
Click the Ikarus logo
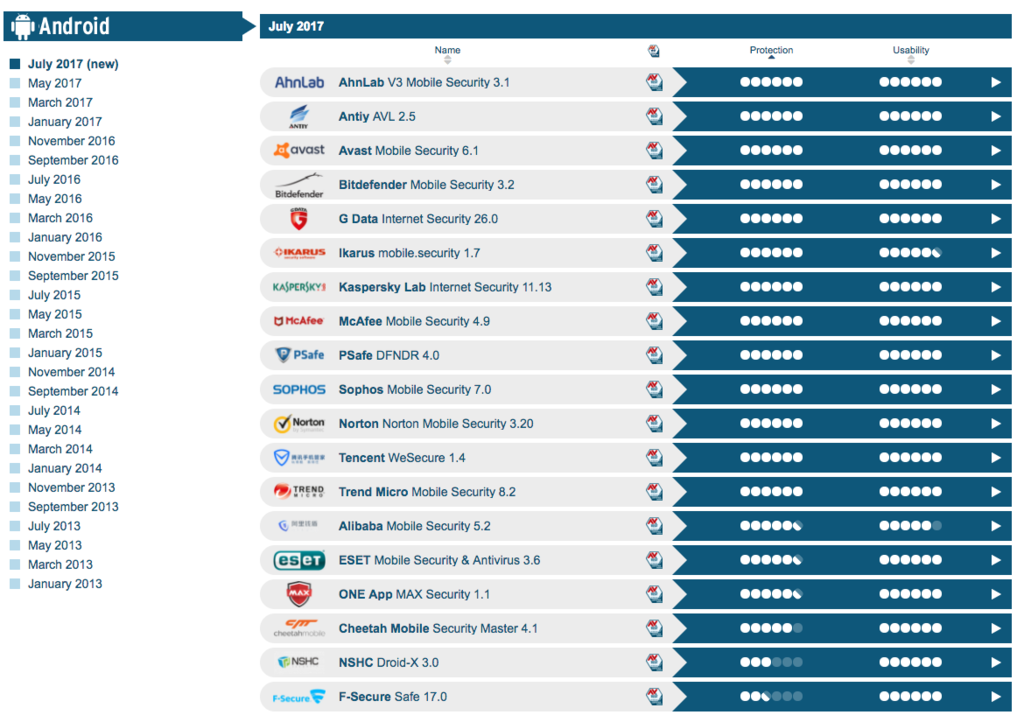[x=299, y=253]
